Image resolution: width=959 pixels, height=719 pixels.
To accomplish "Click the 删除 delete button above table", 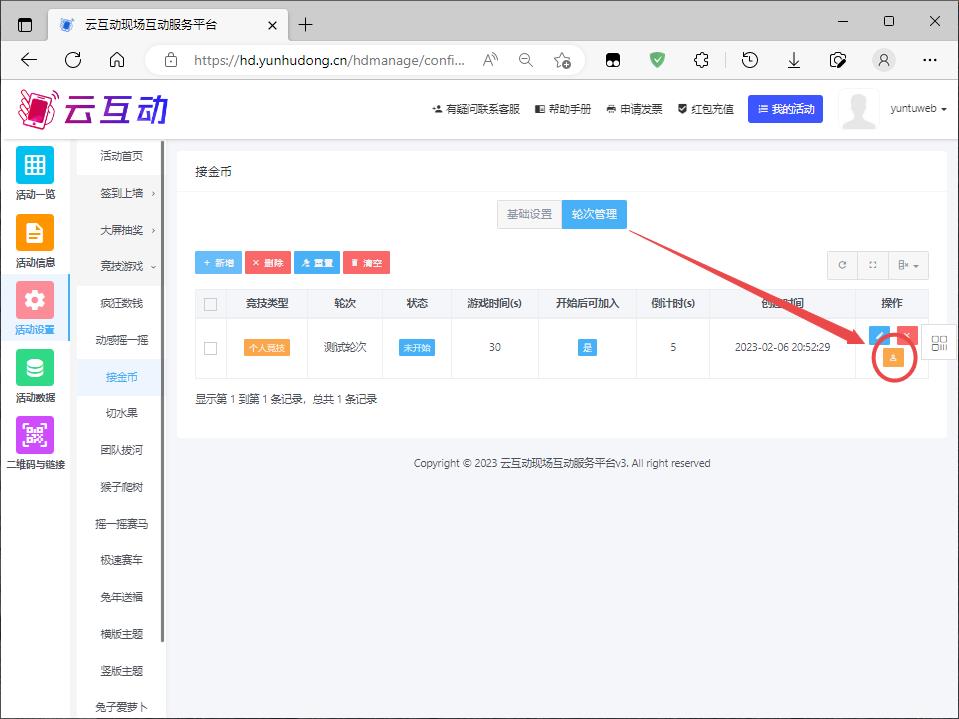I will [x=268, y=263].
